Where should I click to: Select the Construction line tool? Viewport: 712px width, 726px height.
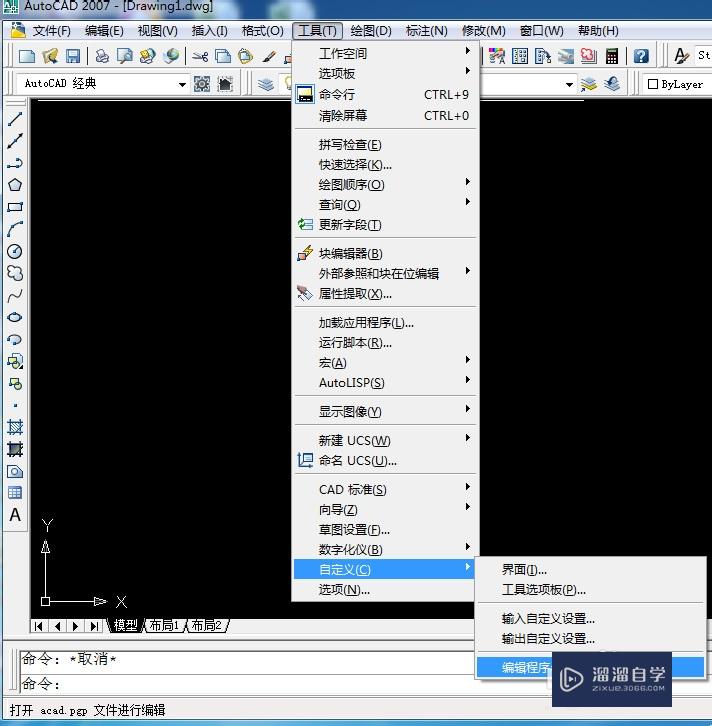coord(15,141)
